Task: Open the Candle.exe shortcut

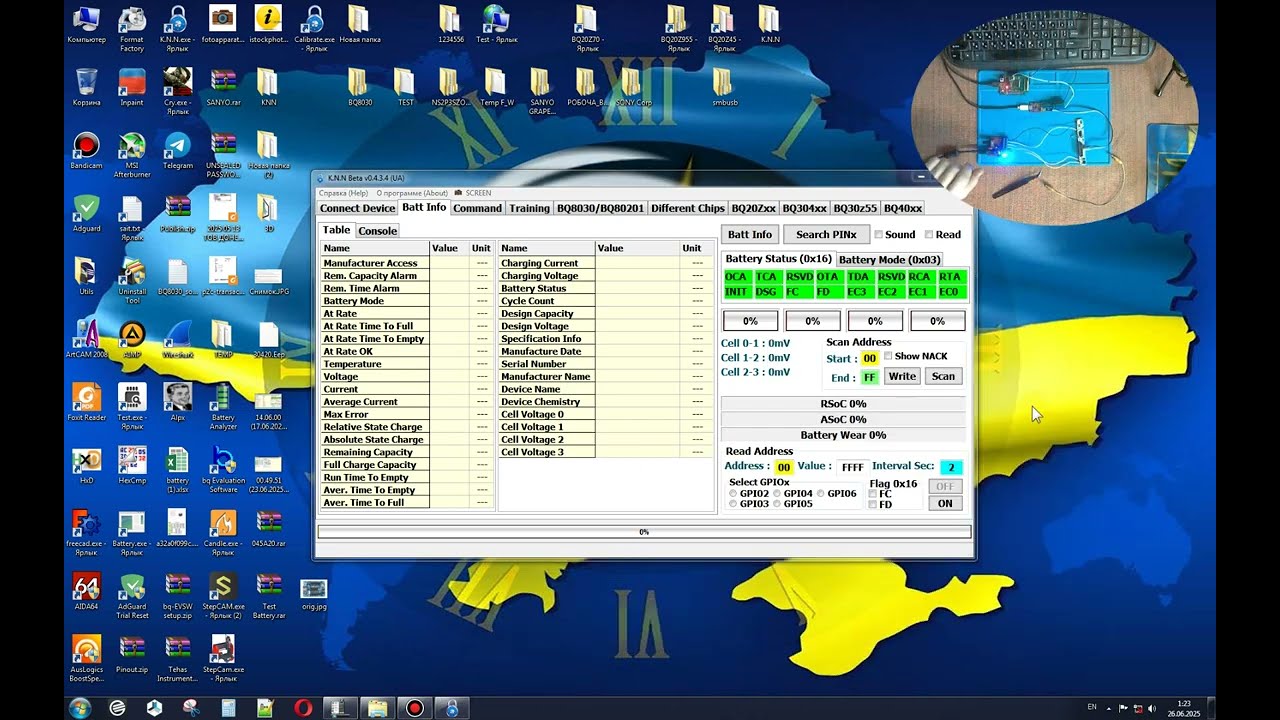Action: (223, 533)
